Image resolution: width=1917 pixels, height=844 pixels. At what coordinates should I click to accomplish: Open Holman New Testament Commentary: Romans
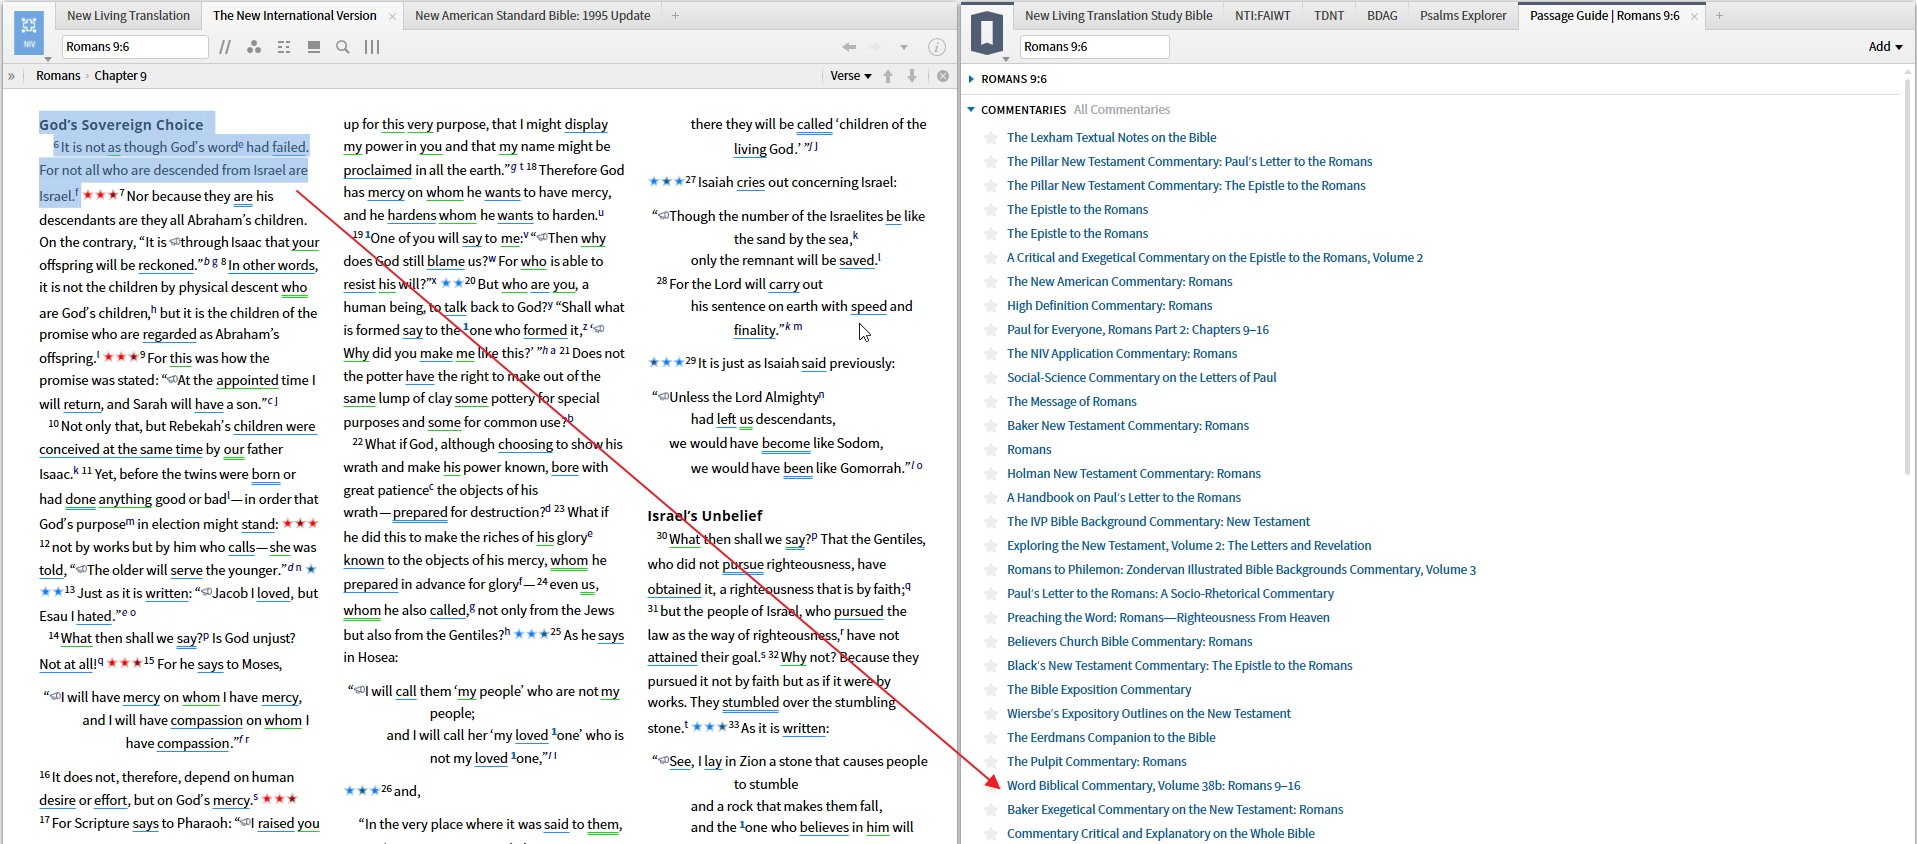pyautogui.click(x=1134, y=474)
